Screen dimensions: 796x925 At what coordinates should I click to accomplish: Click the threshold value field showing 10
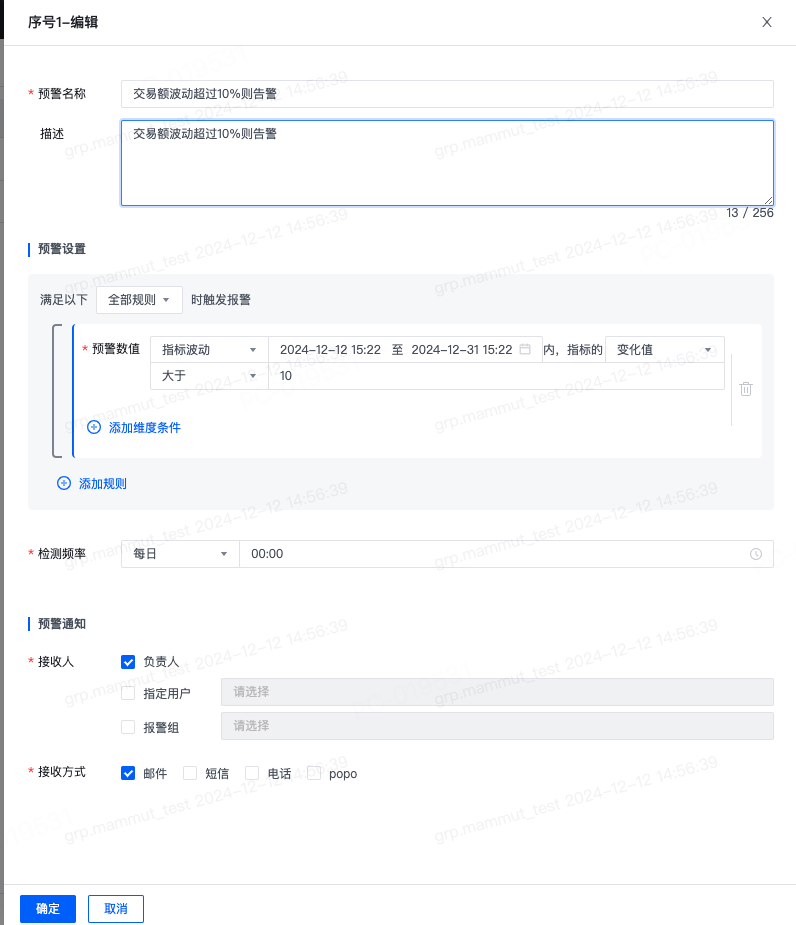[496, 376]
